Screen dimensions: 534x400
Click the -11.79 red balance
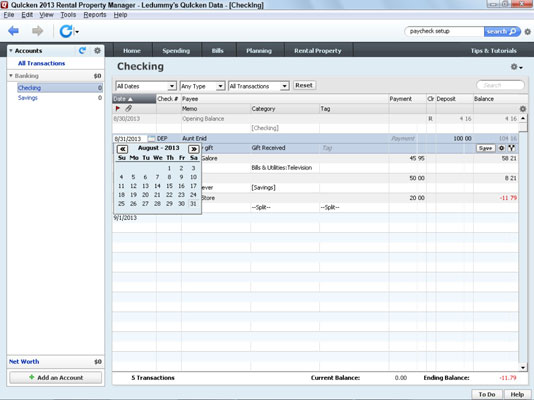[508, 198]
